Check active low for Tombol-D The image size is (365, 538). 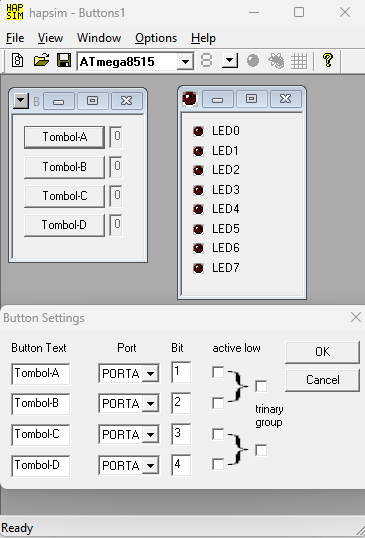coord(218,465)
